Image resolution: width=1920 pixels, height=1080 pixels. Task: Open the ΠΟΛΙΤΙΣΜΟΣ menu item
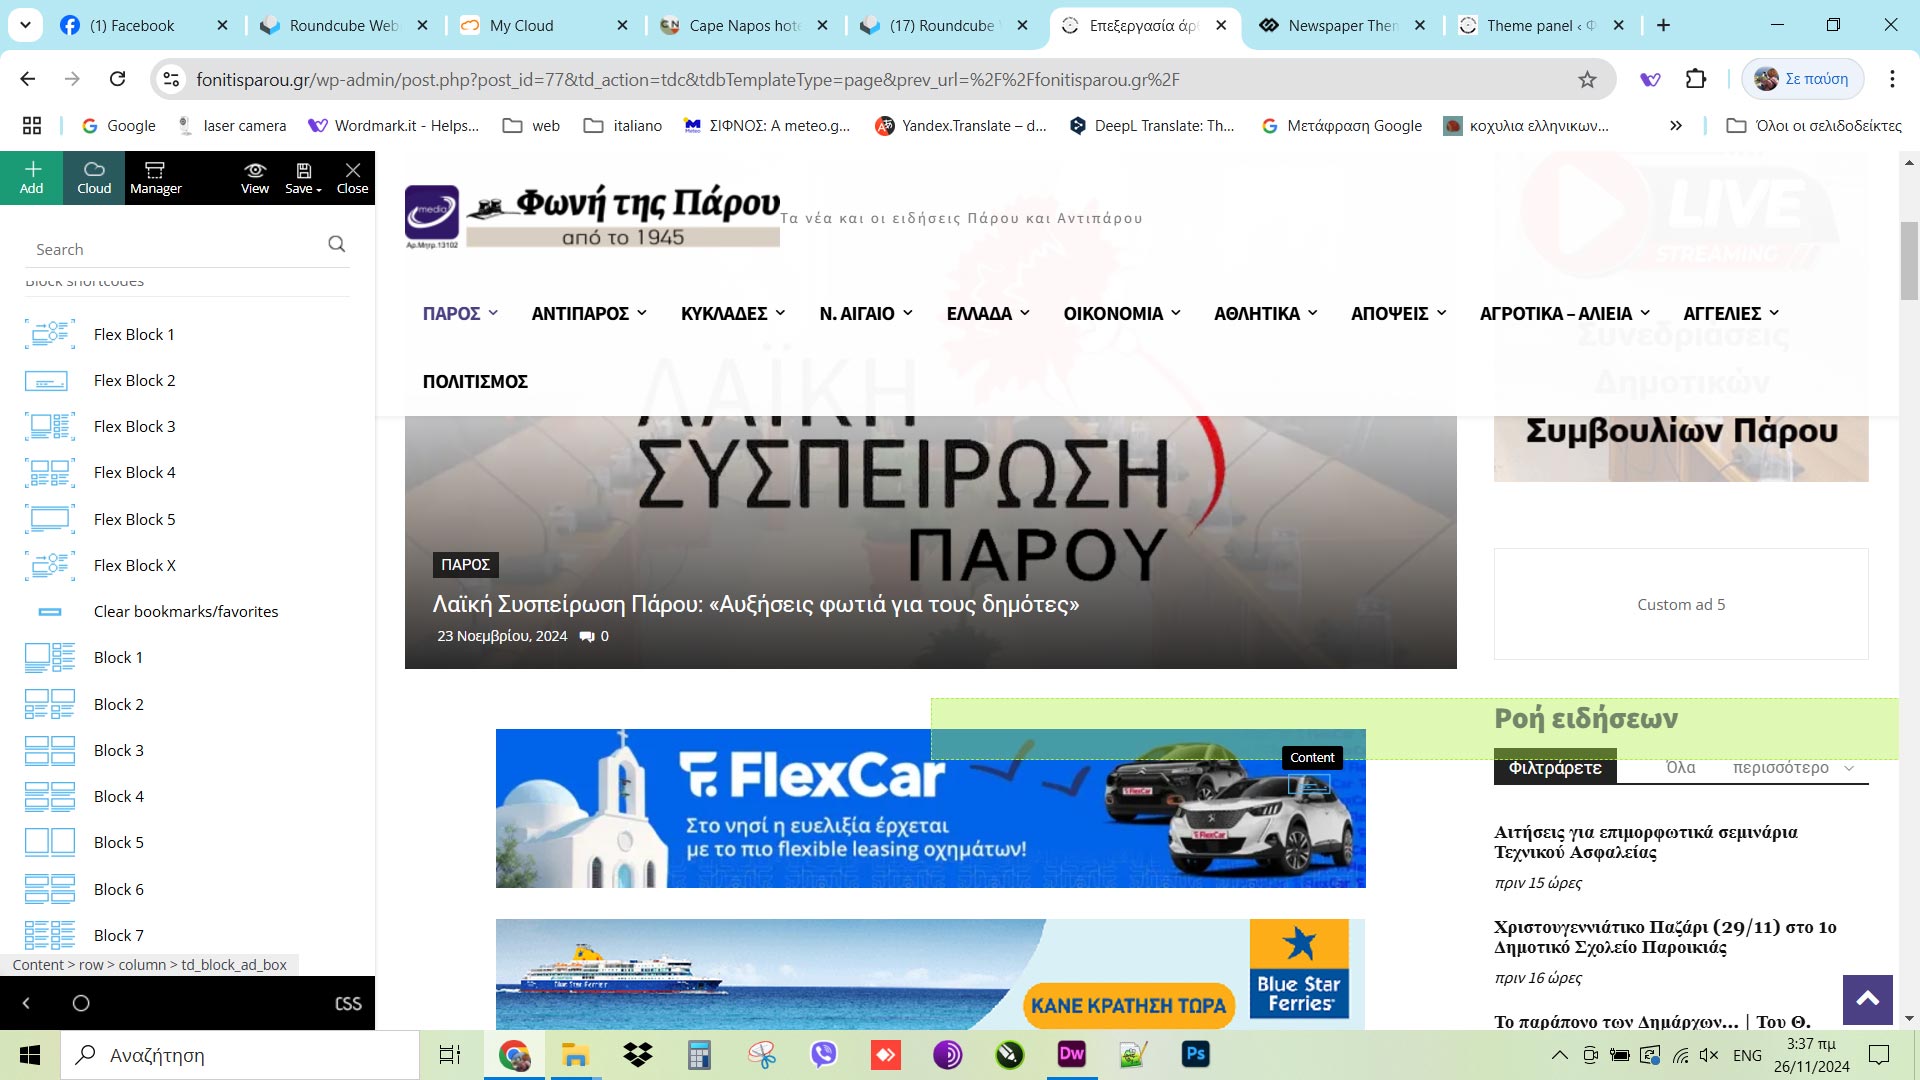(x=475, y=382)
